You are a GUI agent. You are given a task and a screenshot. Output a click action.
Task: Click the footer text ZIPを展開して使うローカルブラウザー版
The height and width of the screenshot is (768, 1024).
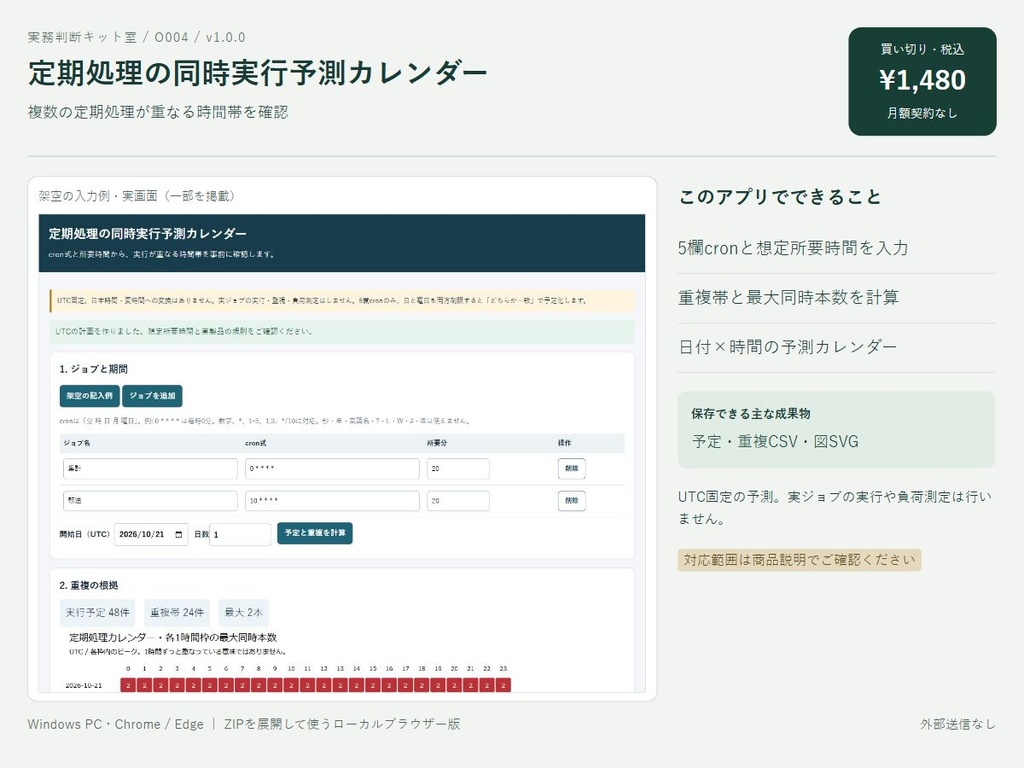[x=342, y=724]
